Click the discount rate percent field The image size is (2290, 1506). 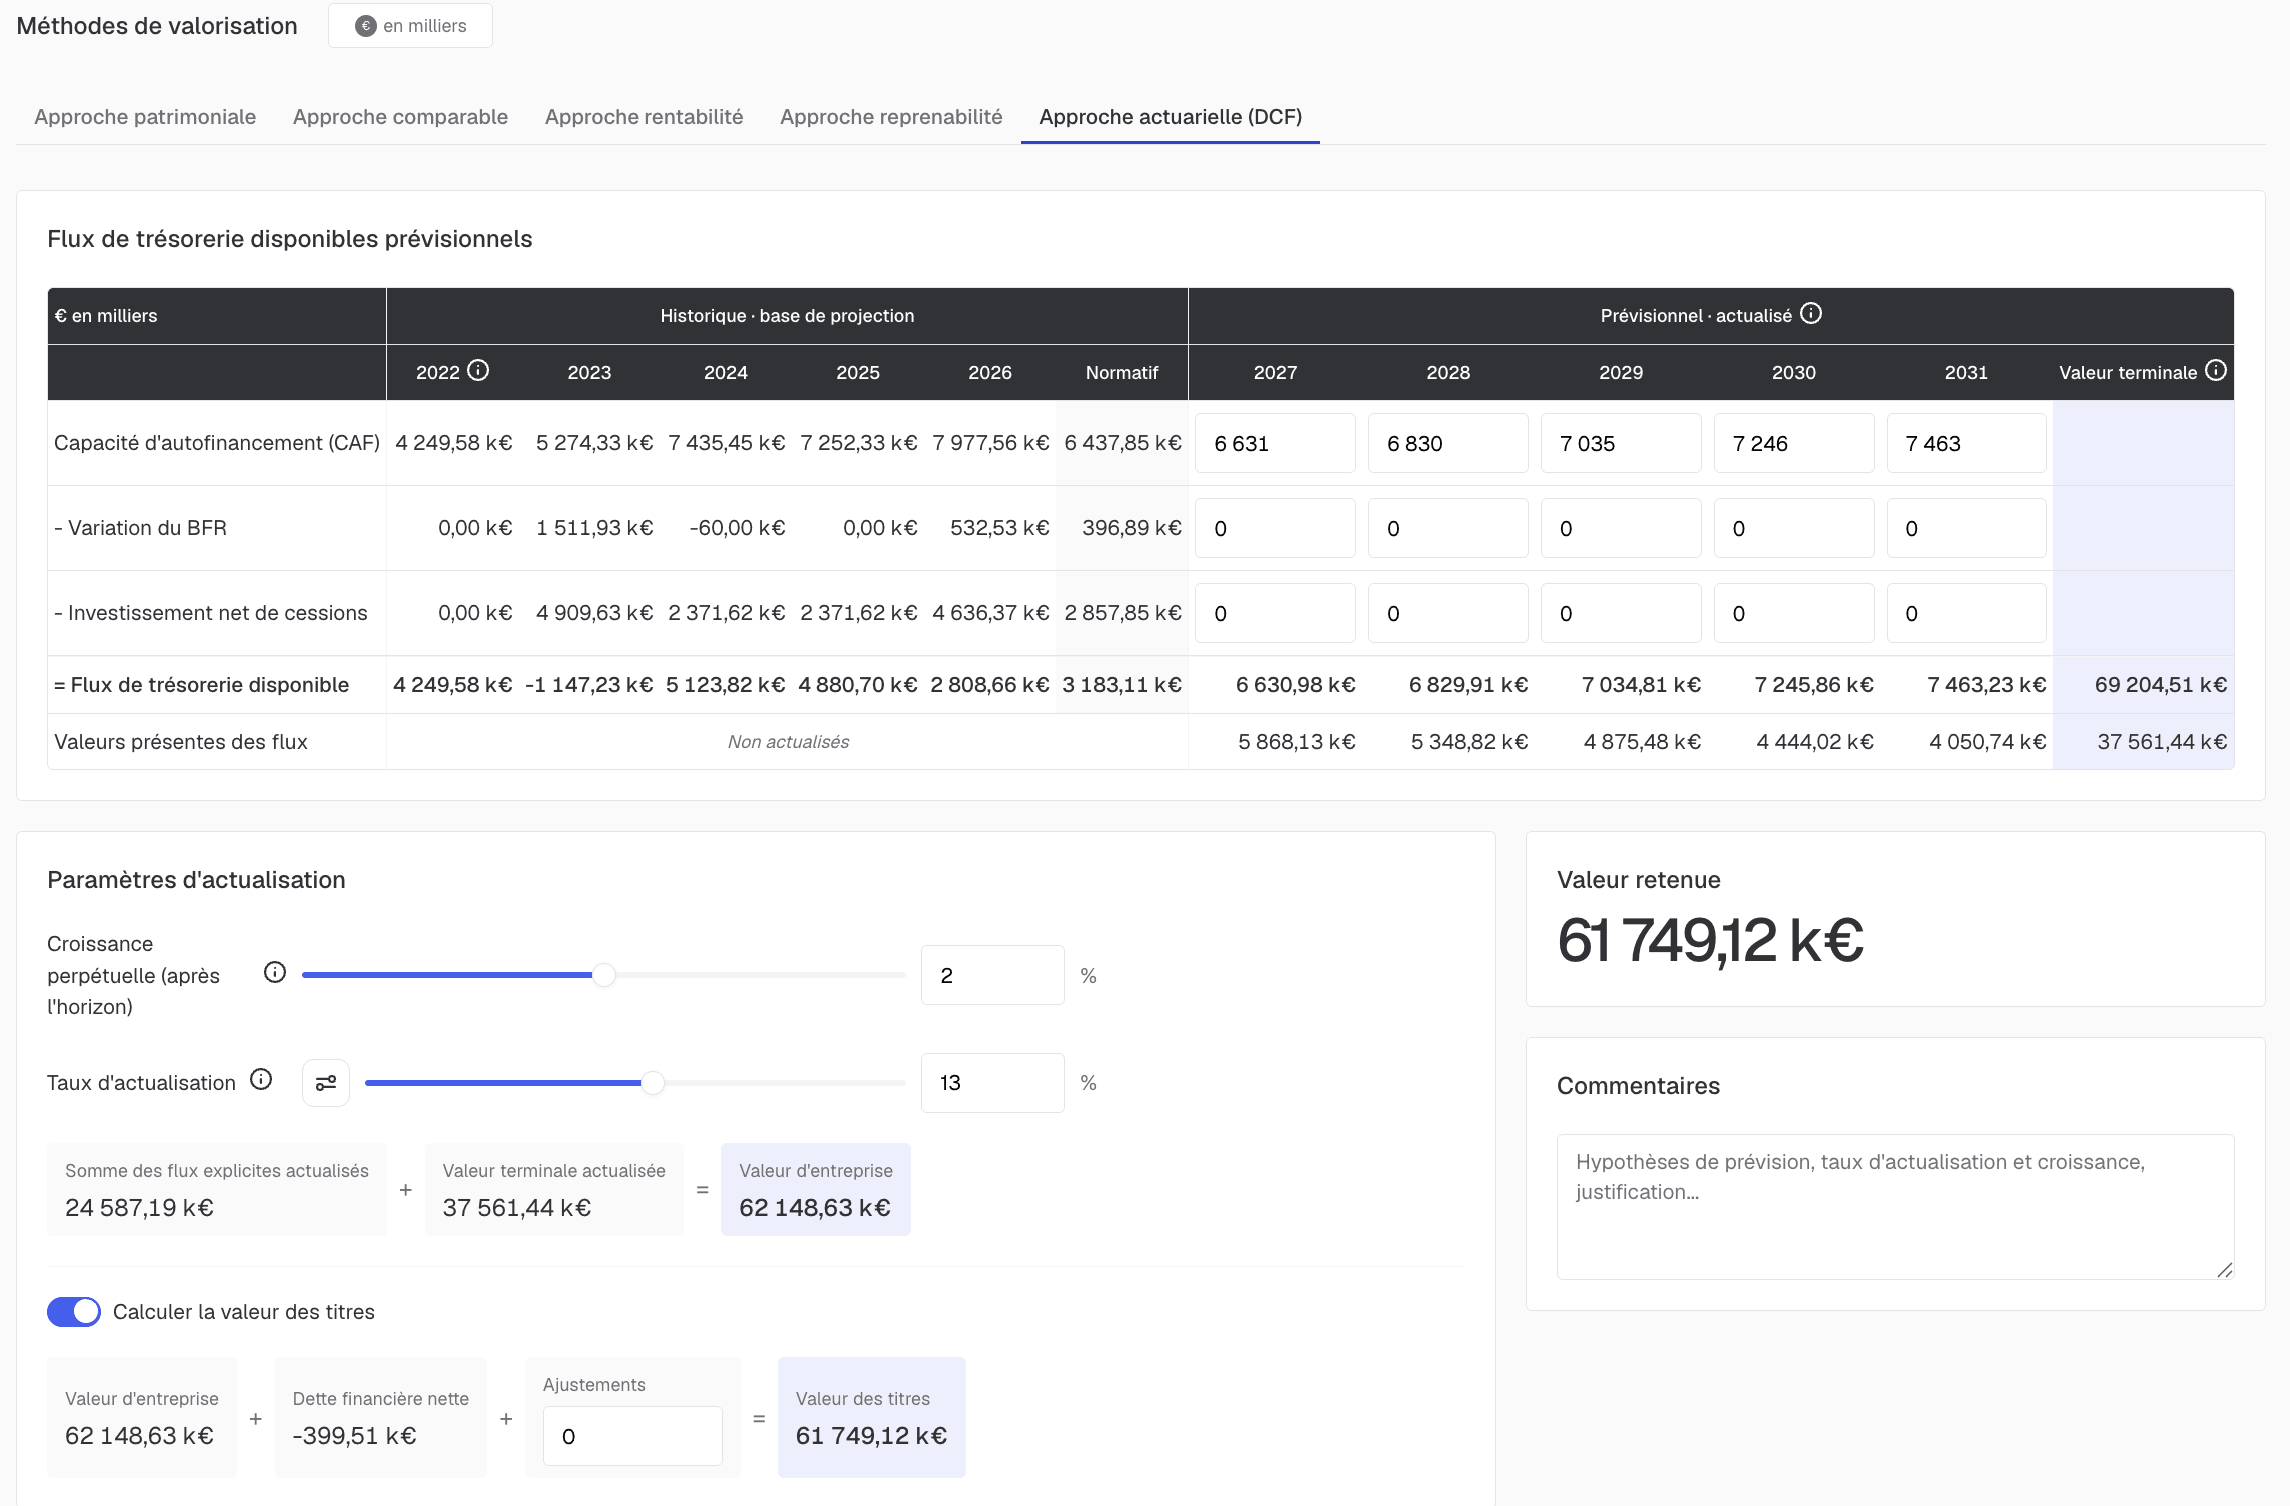point(992,1083)
